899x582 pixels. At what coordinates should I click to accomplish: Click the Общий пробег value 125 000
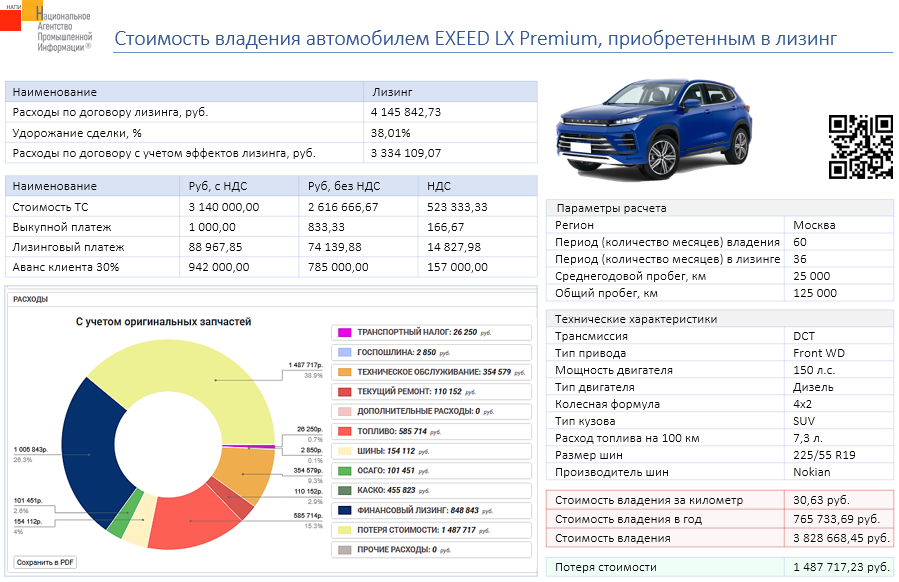point(815,293)
